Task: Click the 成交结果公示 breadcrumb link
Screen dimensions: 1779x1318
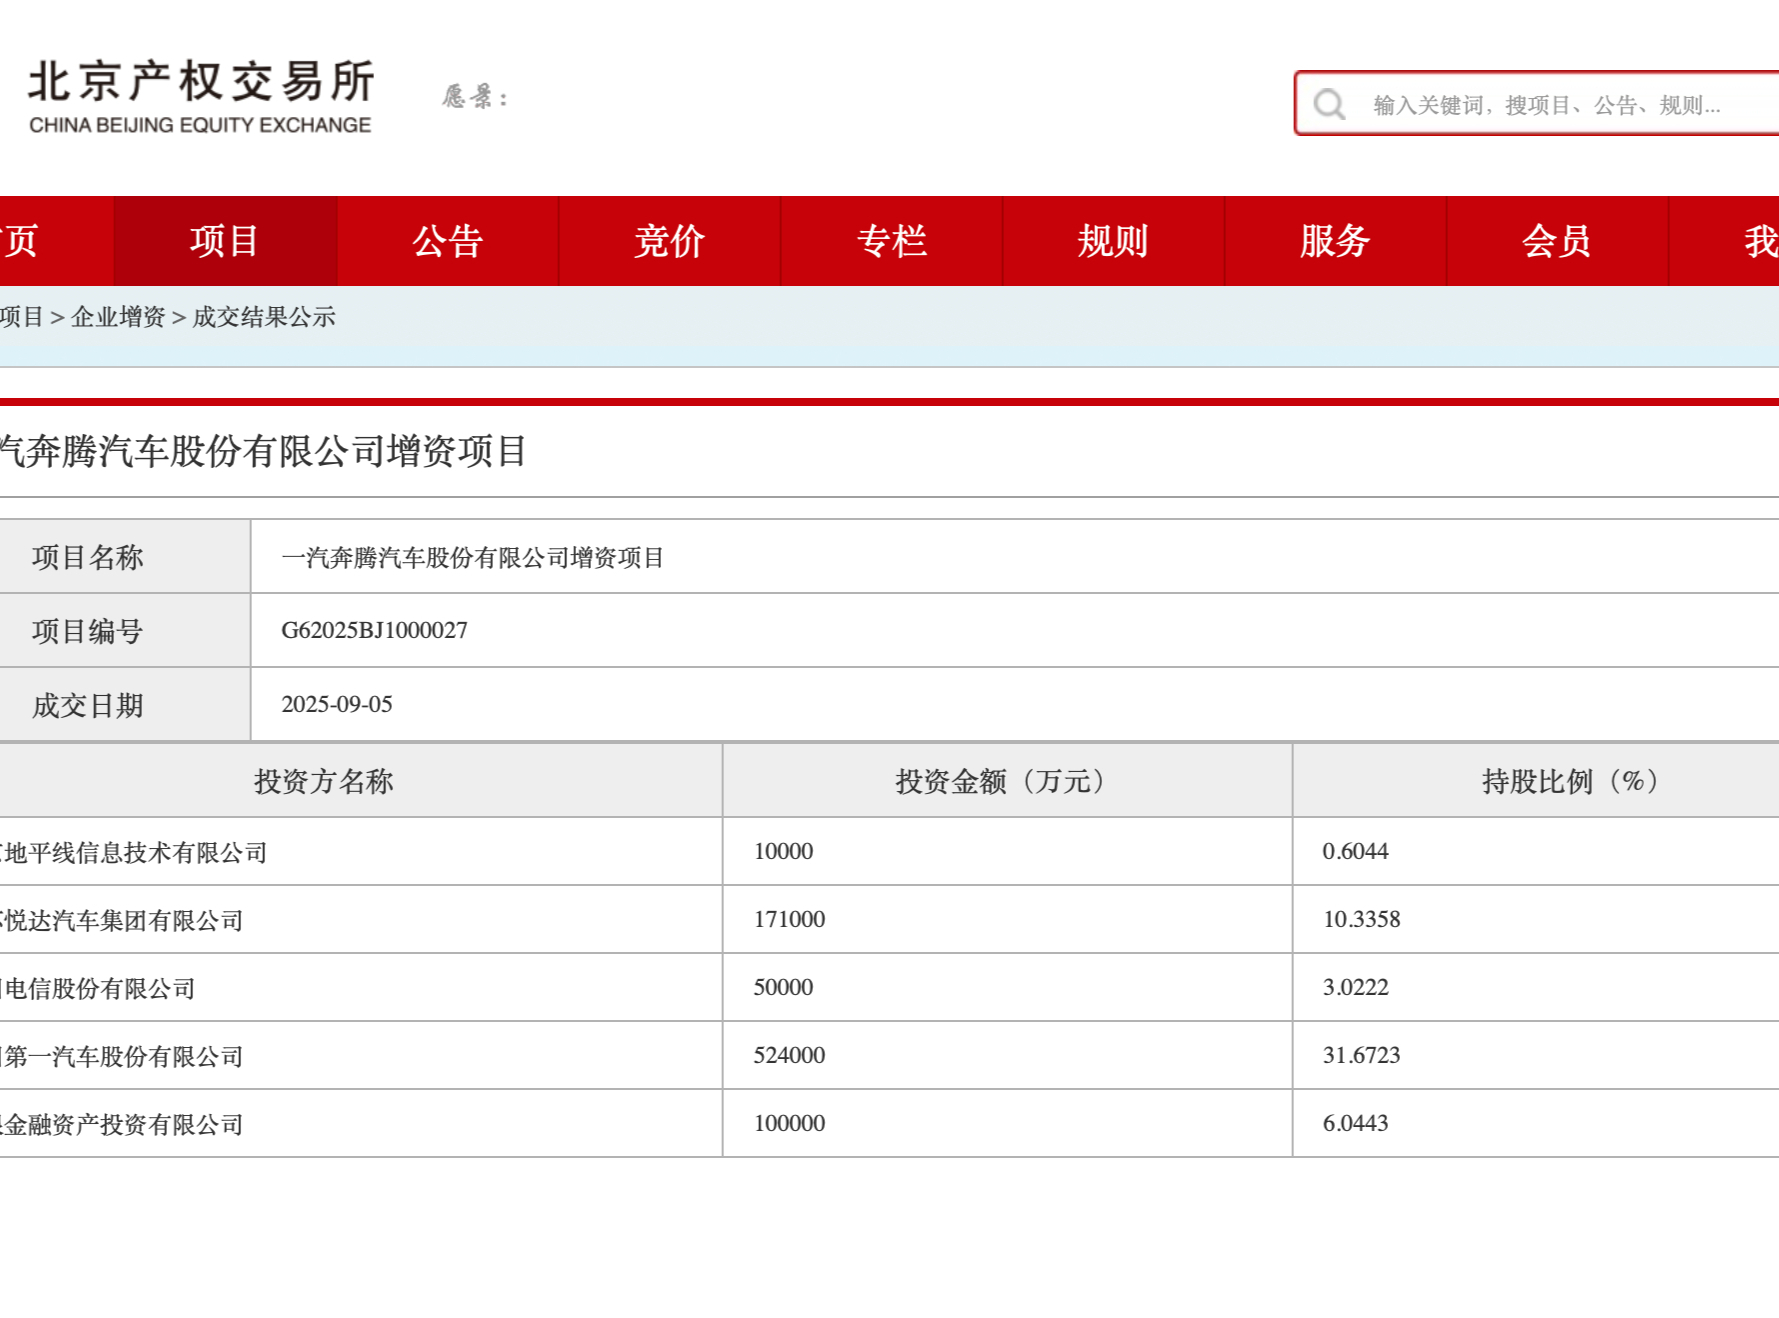Action: pyautogui.click(x=264, y=317)
